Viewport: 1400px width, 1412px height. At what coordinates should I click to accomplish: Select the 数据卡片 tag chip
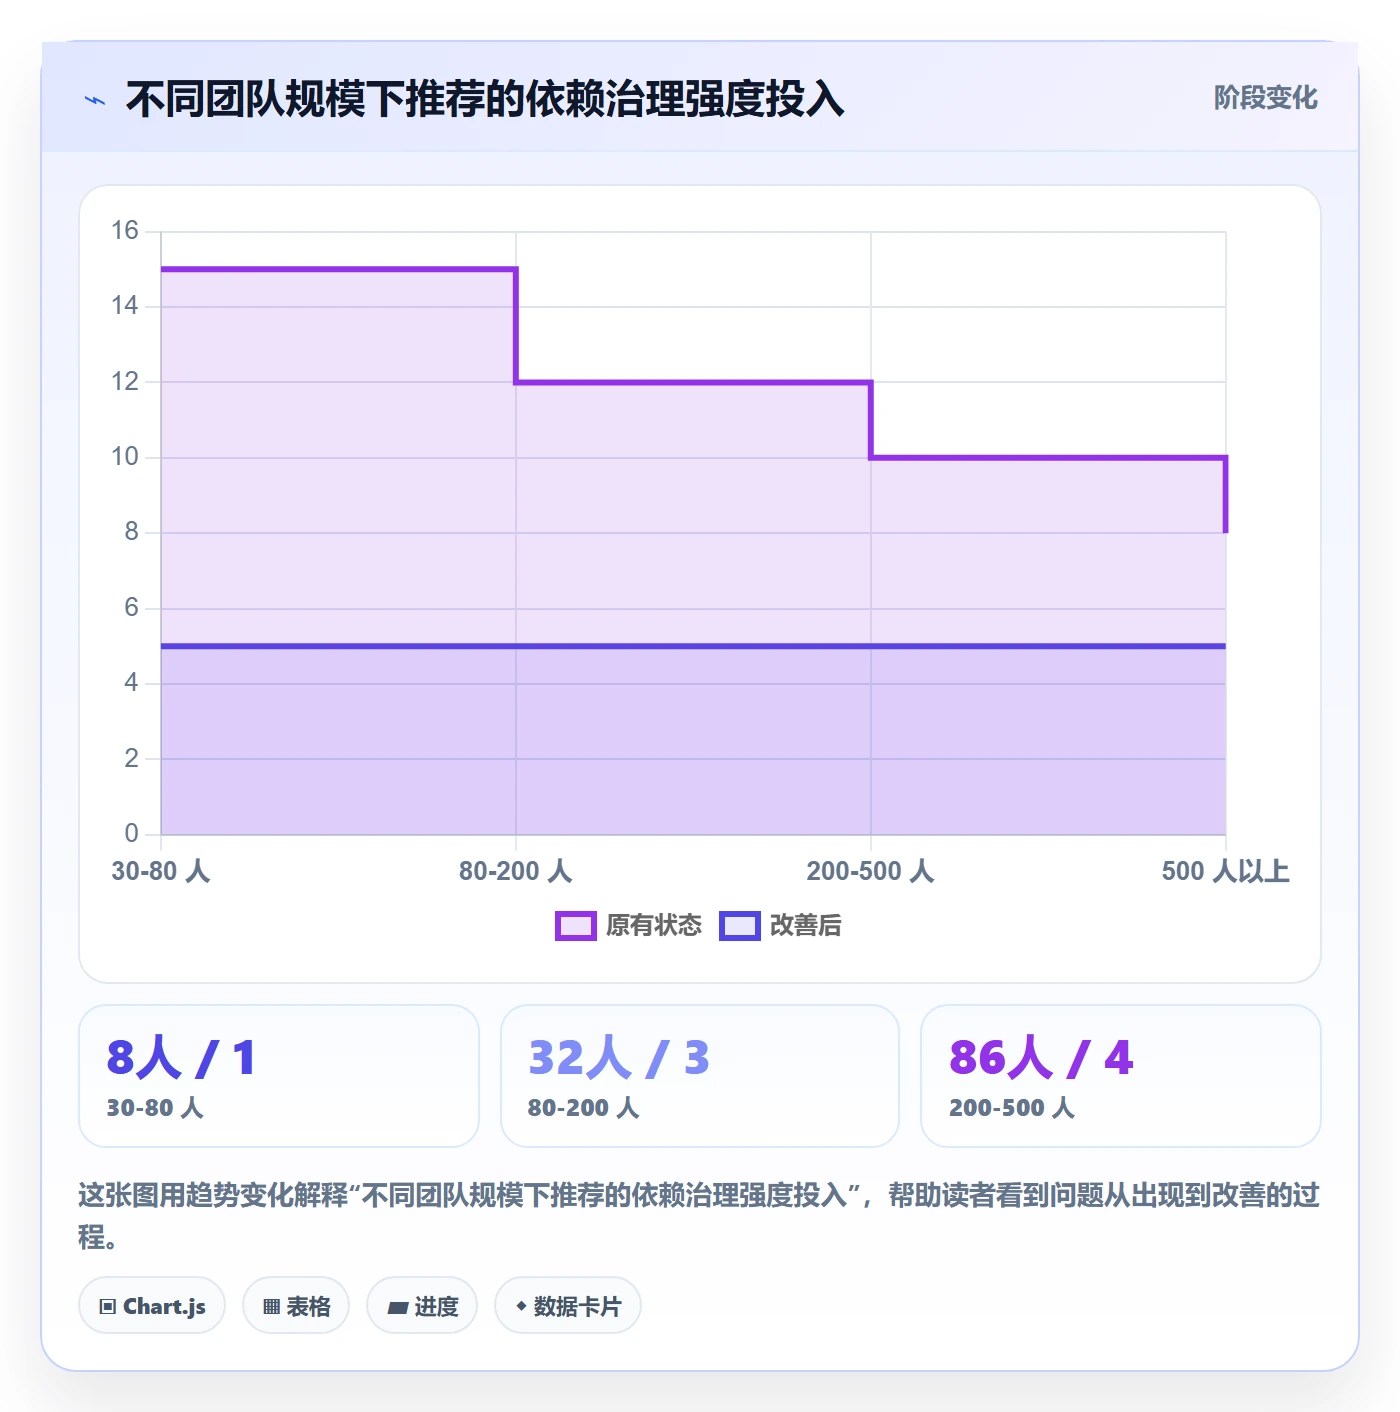(x=568, y=1306)
